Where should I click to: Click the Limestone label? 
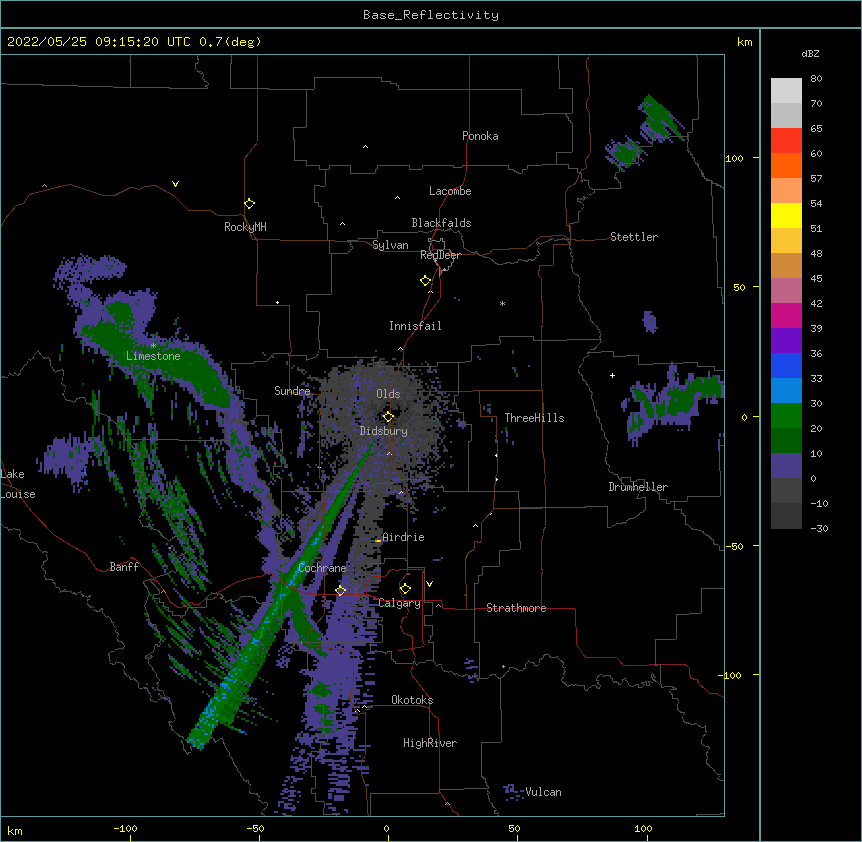pyautogui.click(x=153, y=356)
